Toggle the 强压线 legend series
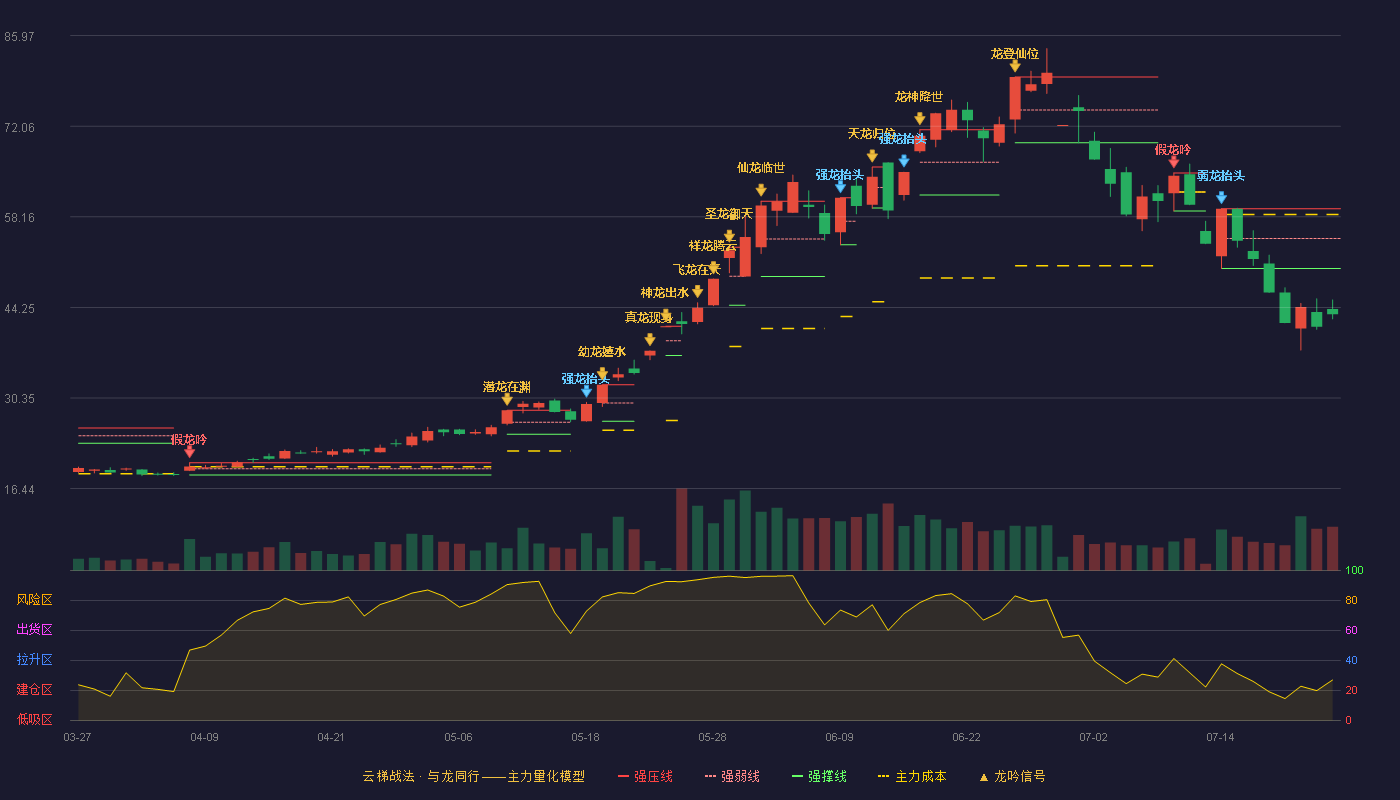1400x800 pixels. (x=645, y=776)
